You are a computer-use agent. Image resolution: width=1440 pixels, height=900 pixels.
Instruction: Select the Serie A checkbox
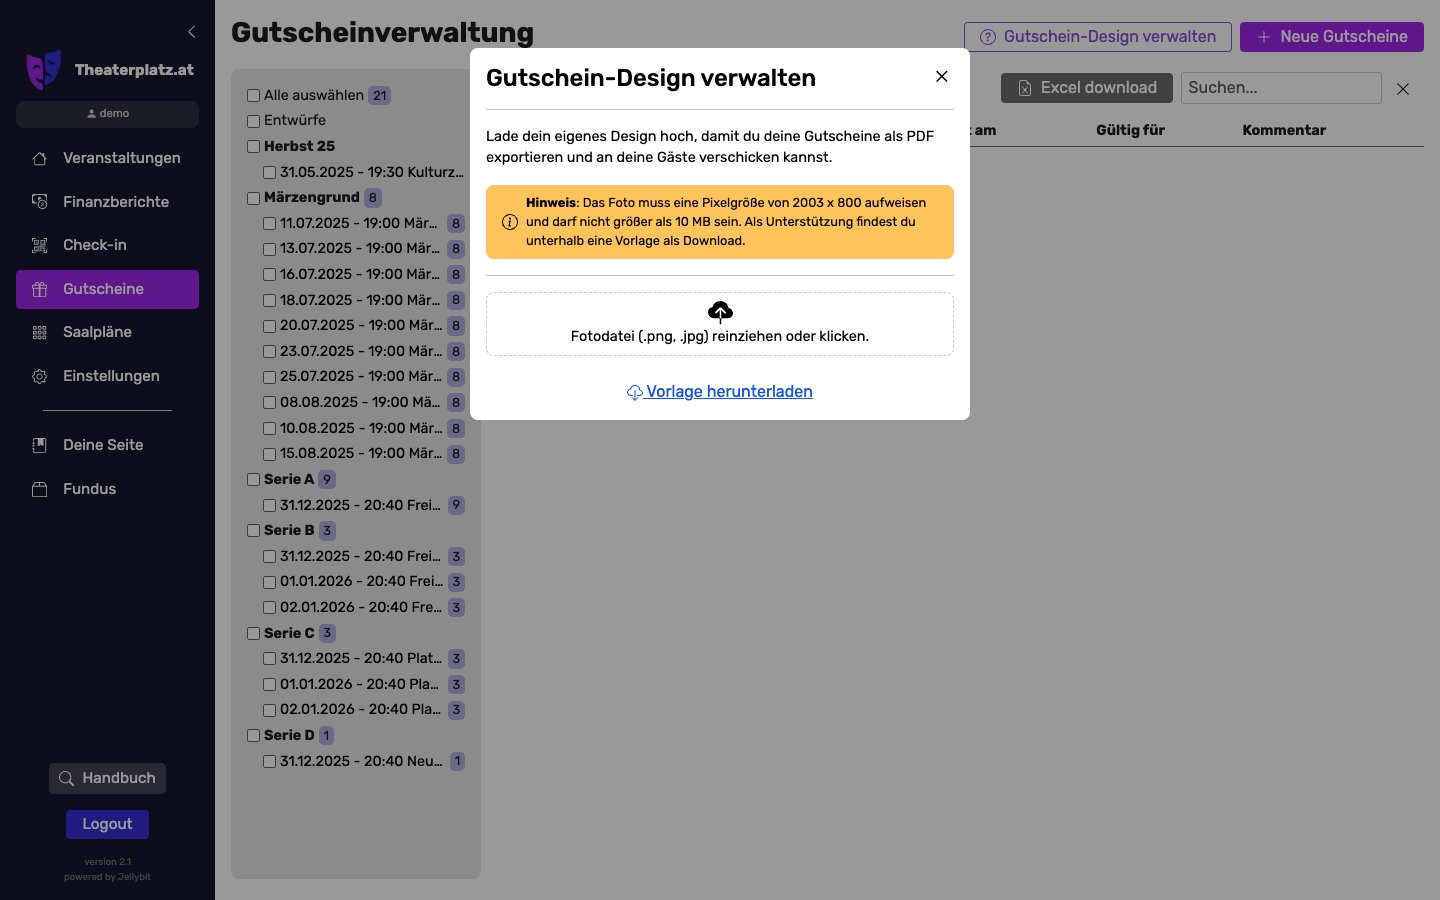click(x=254, y=480)
